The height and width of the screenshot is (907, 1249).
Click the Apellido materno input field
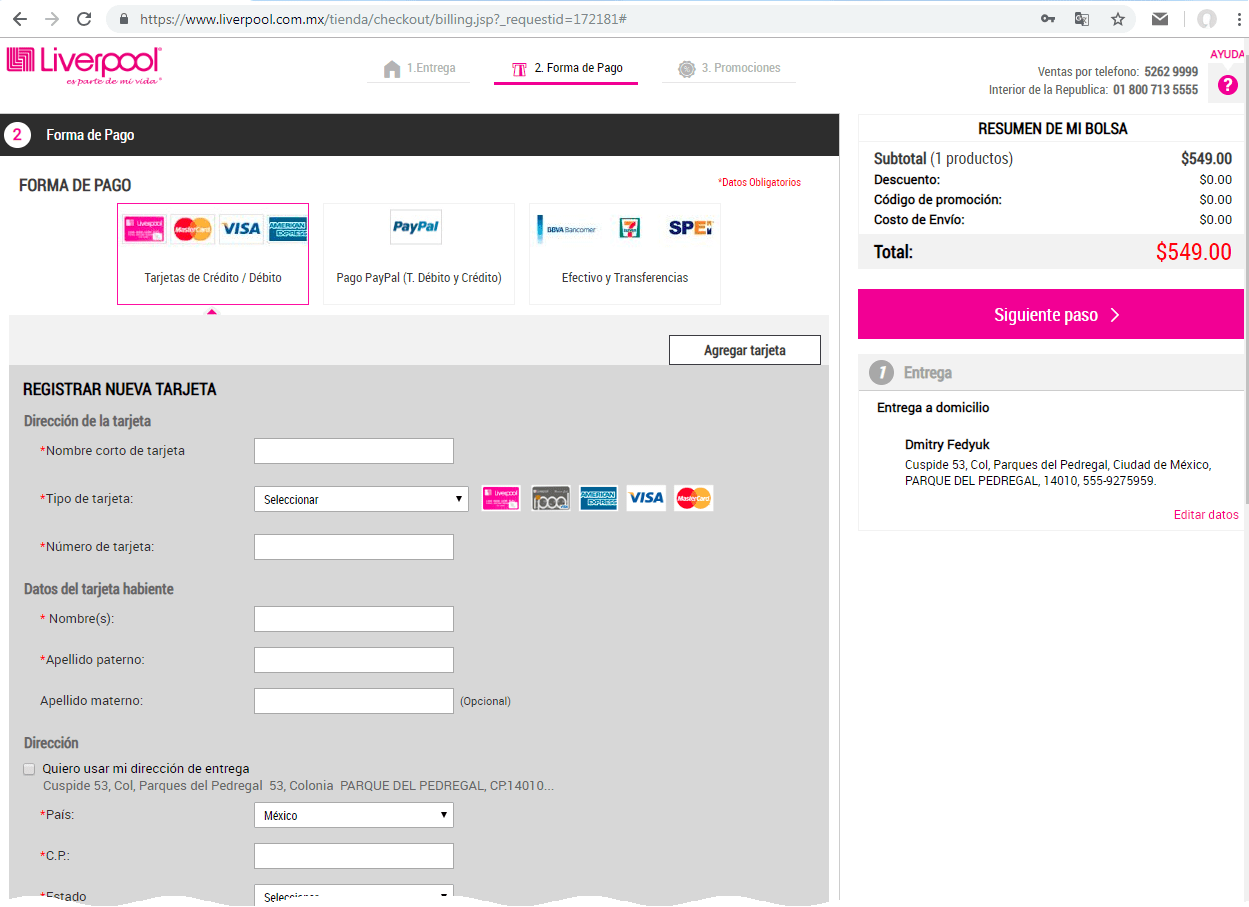[354, 701]
